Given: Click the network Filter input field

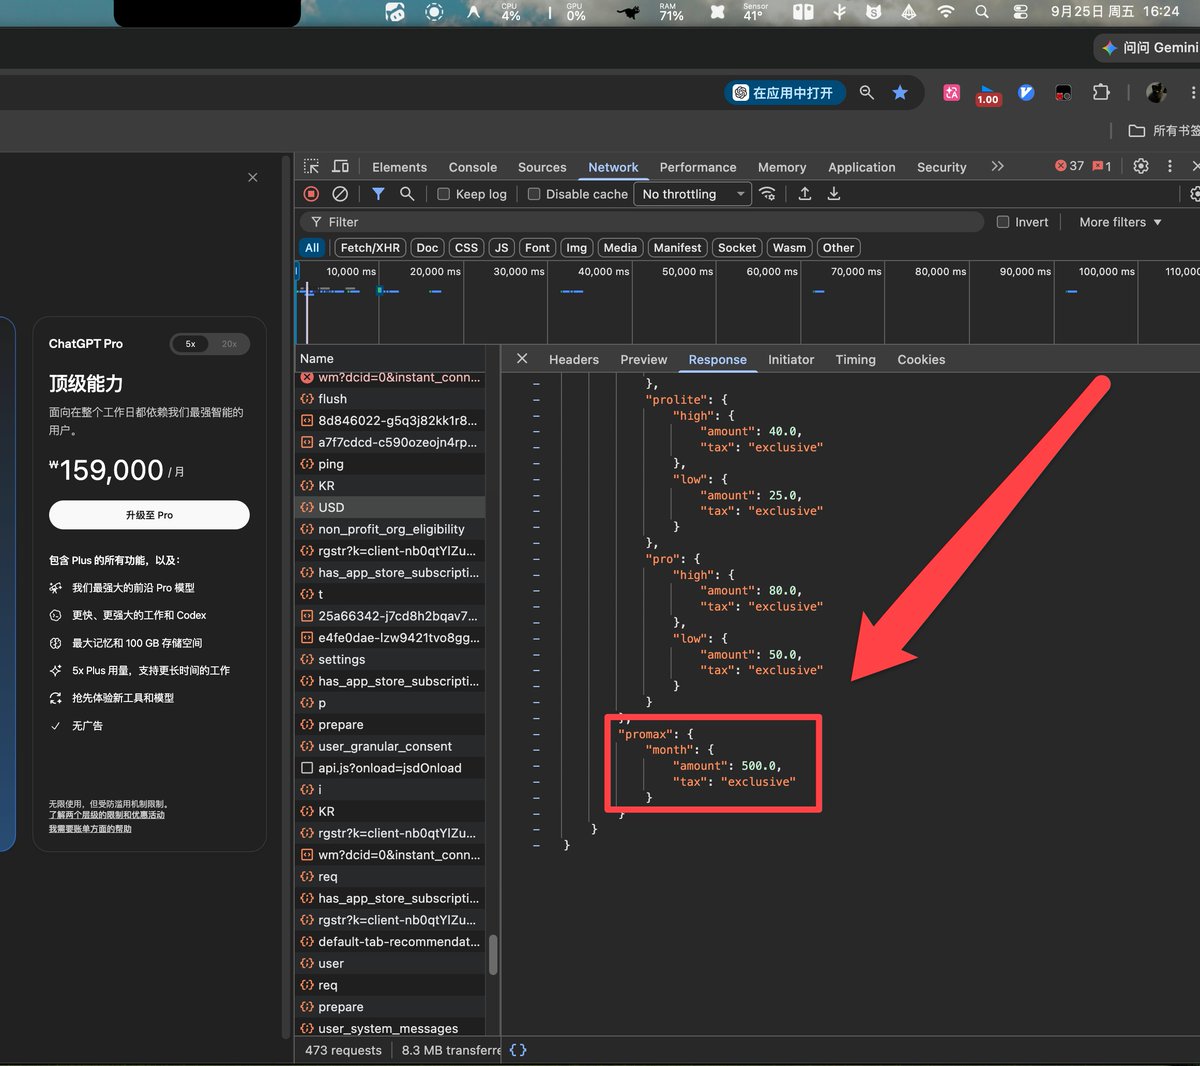Looking at the screenshot, I should pyautogui.click(x=642, y=222).
